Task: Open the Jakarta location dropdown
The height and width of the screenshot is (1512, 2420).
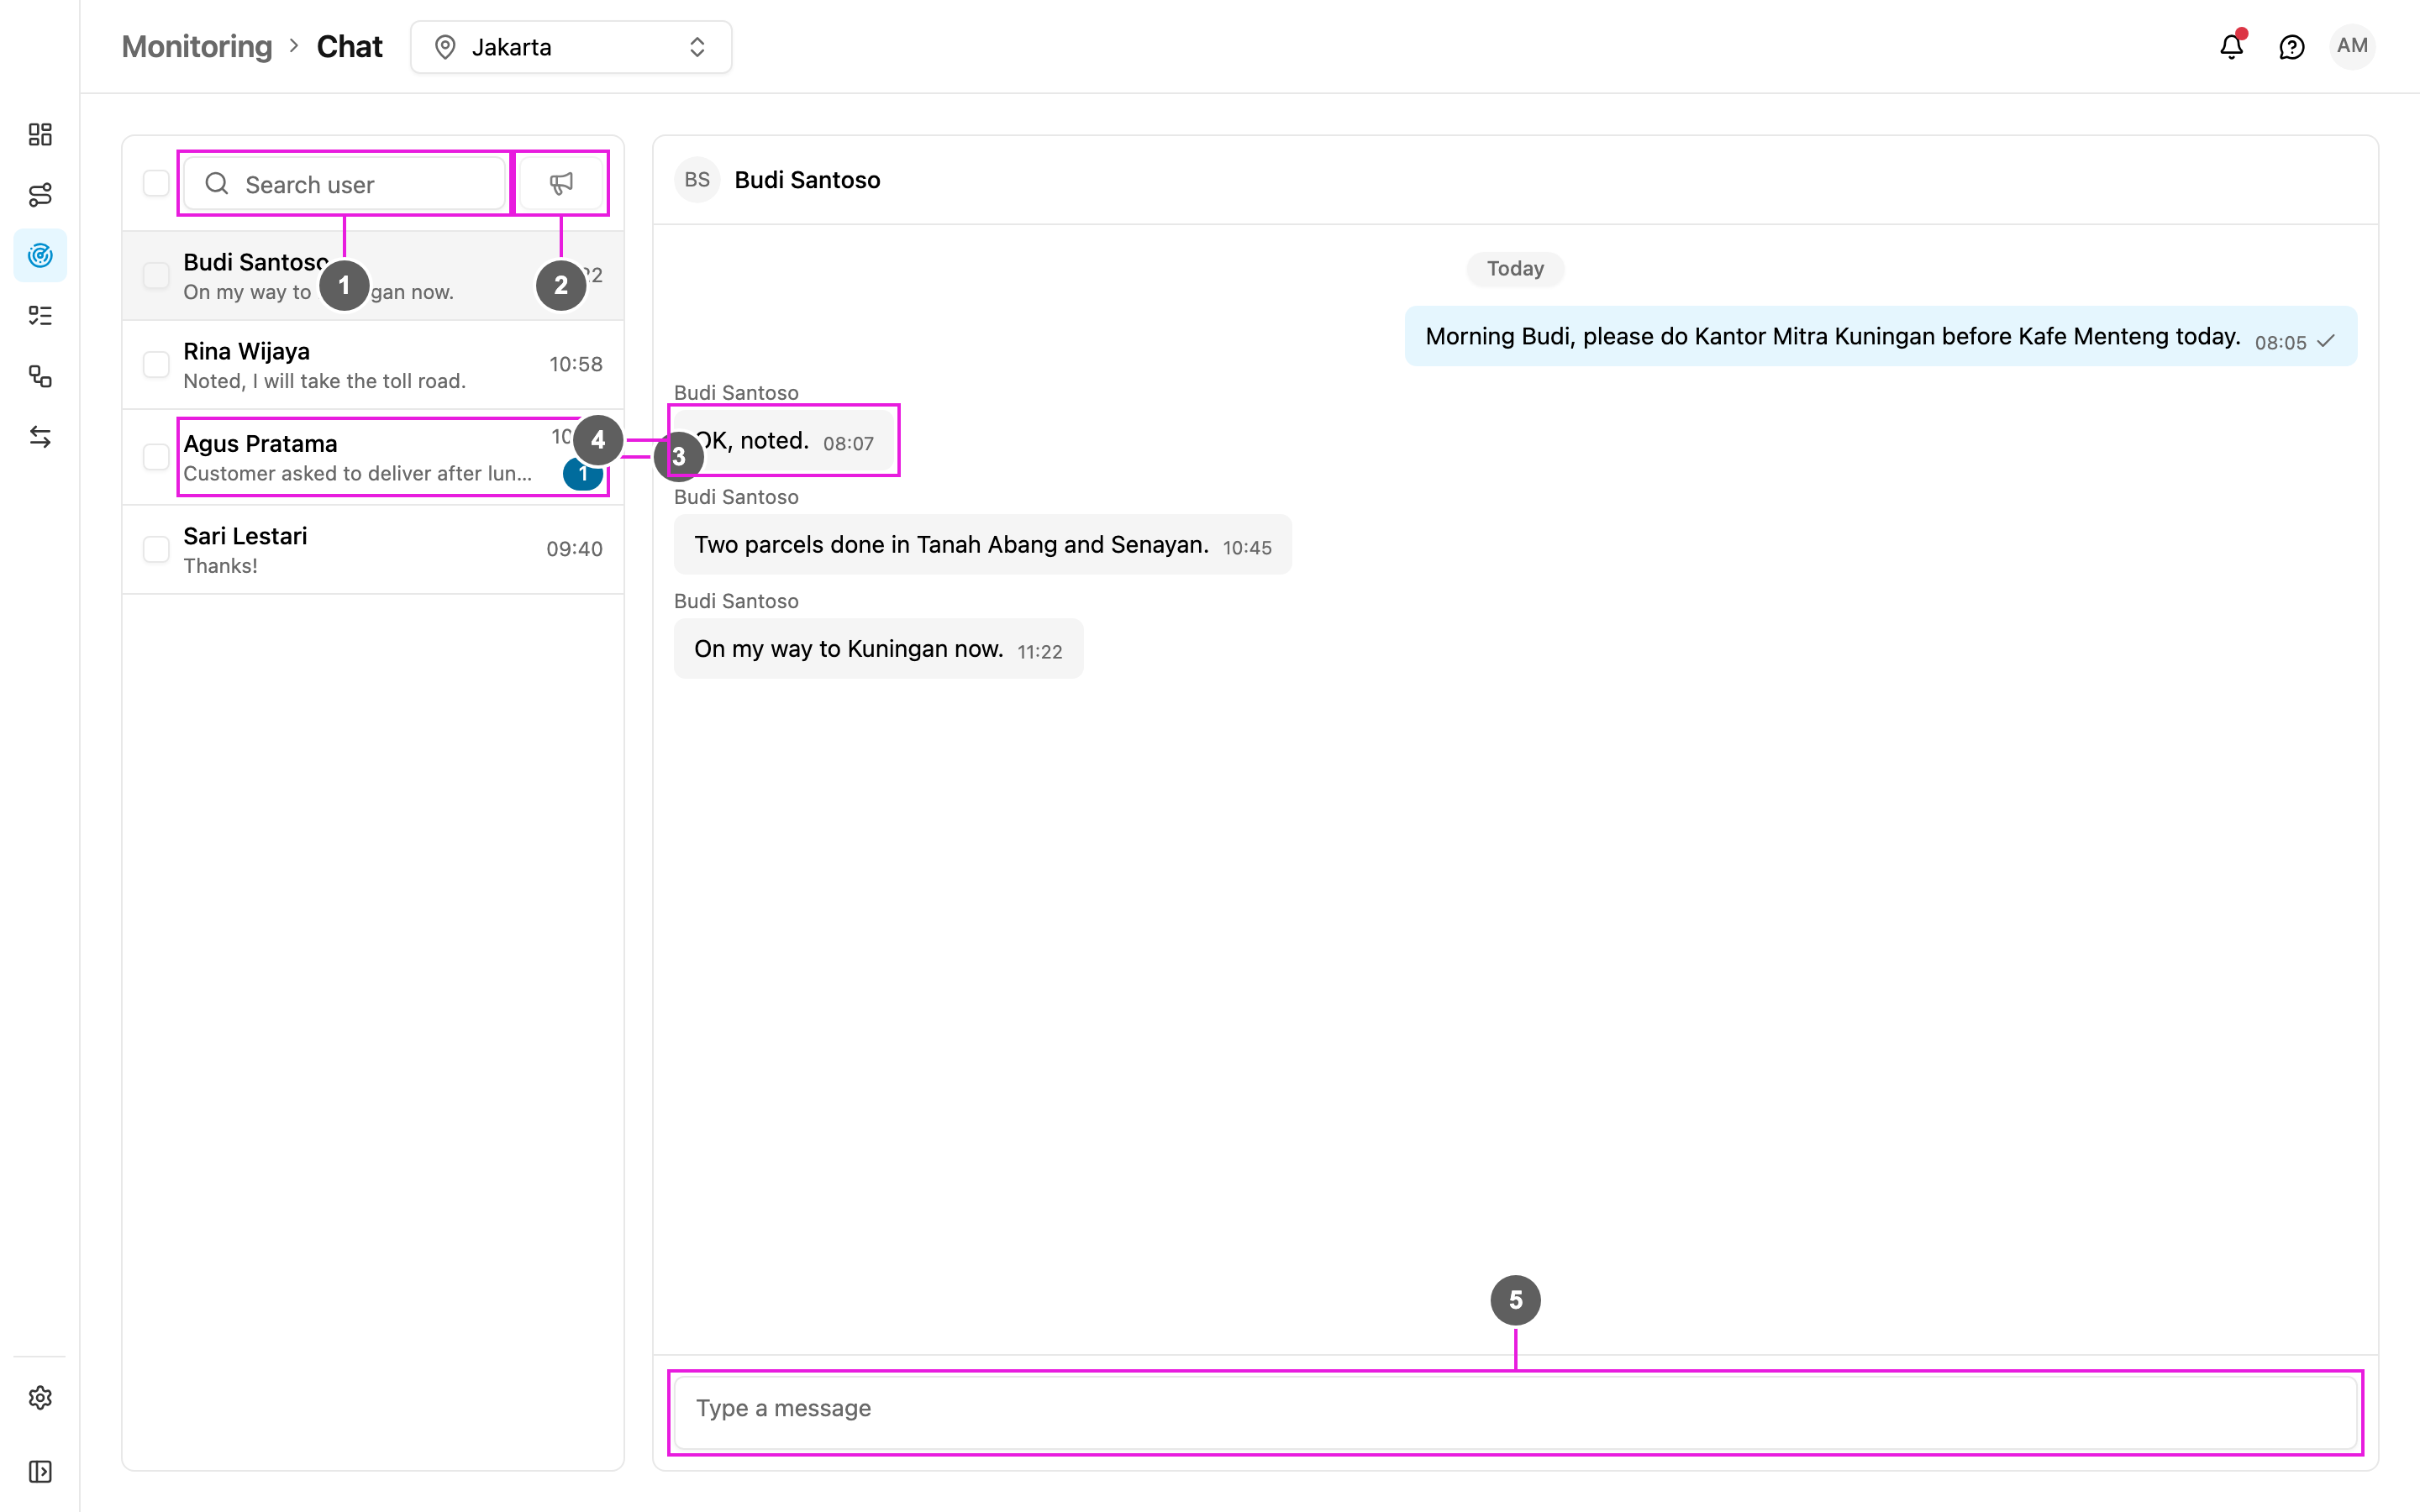Action: coord(571,47)
